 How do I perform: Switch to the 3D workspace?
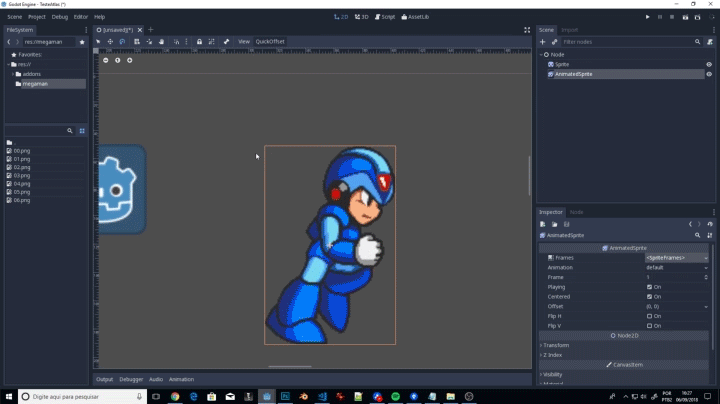pyautogui.click(x=361, y=17)
